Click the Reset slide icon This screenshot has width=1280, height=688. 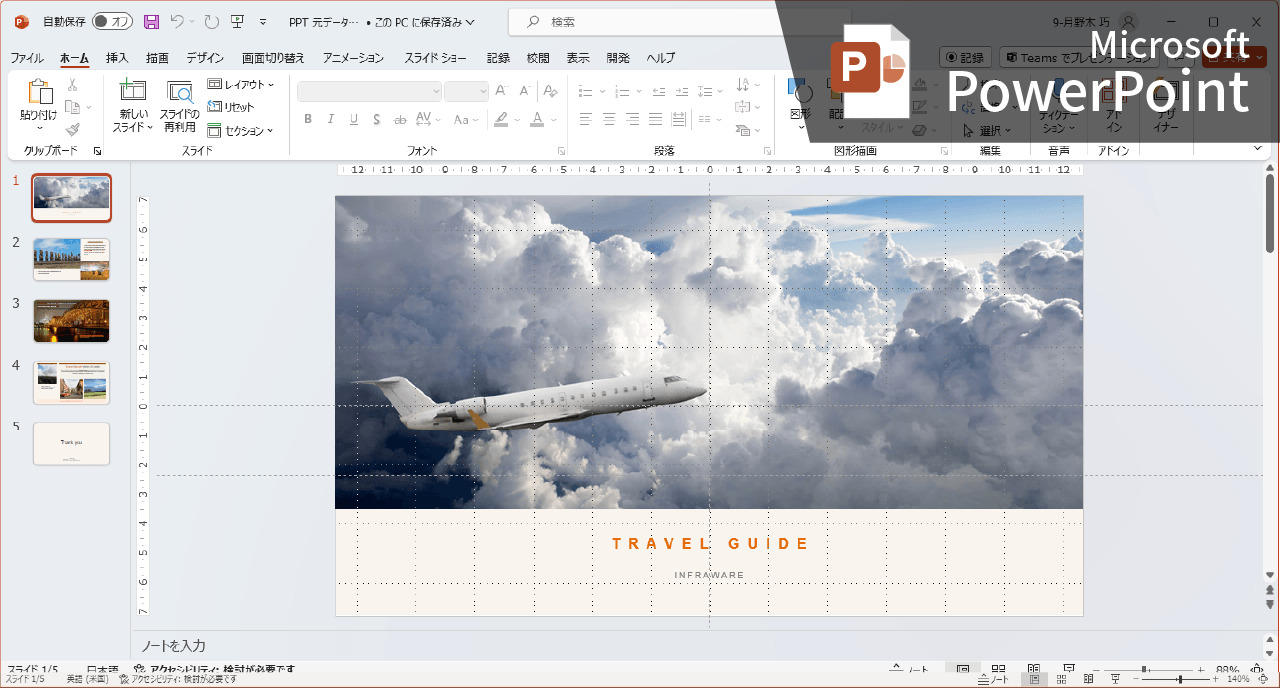tap(231, 107)
